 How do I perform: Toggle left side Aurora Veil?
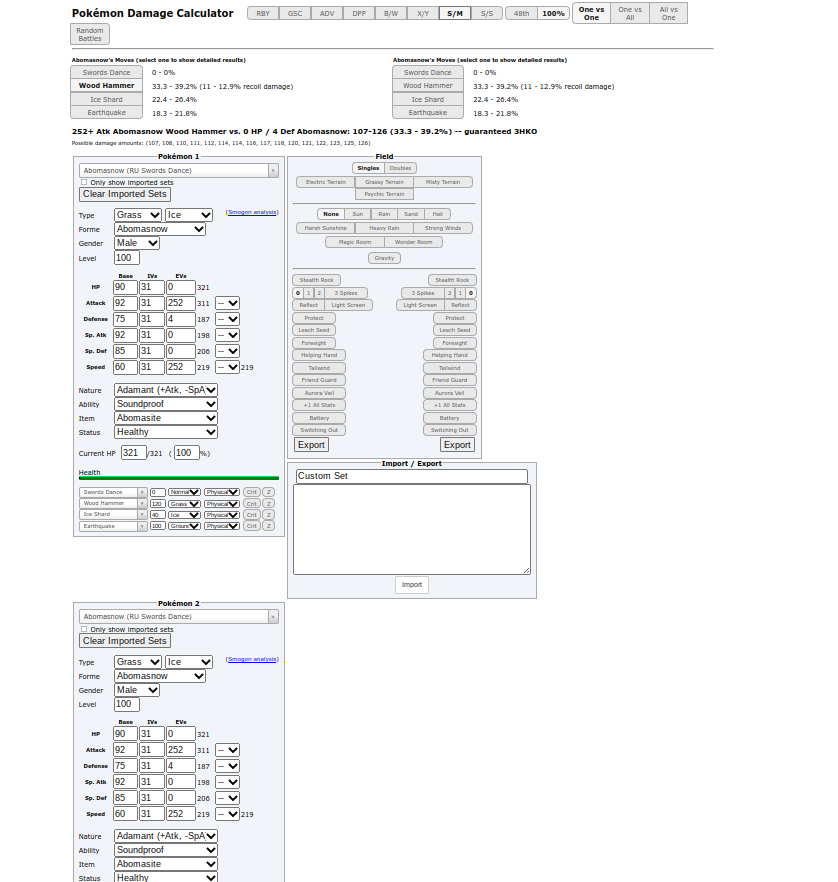coord(319,393)
